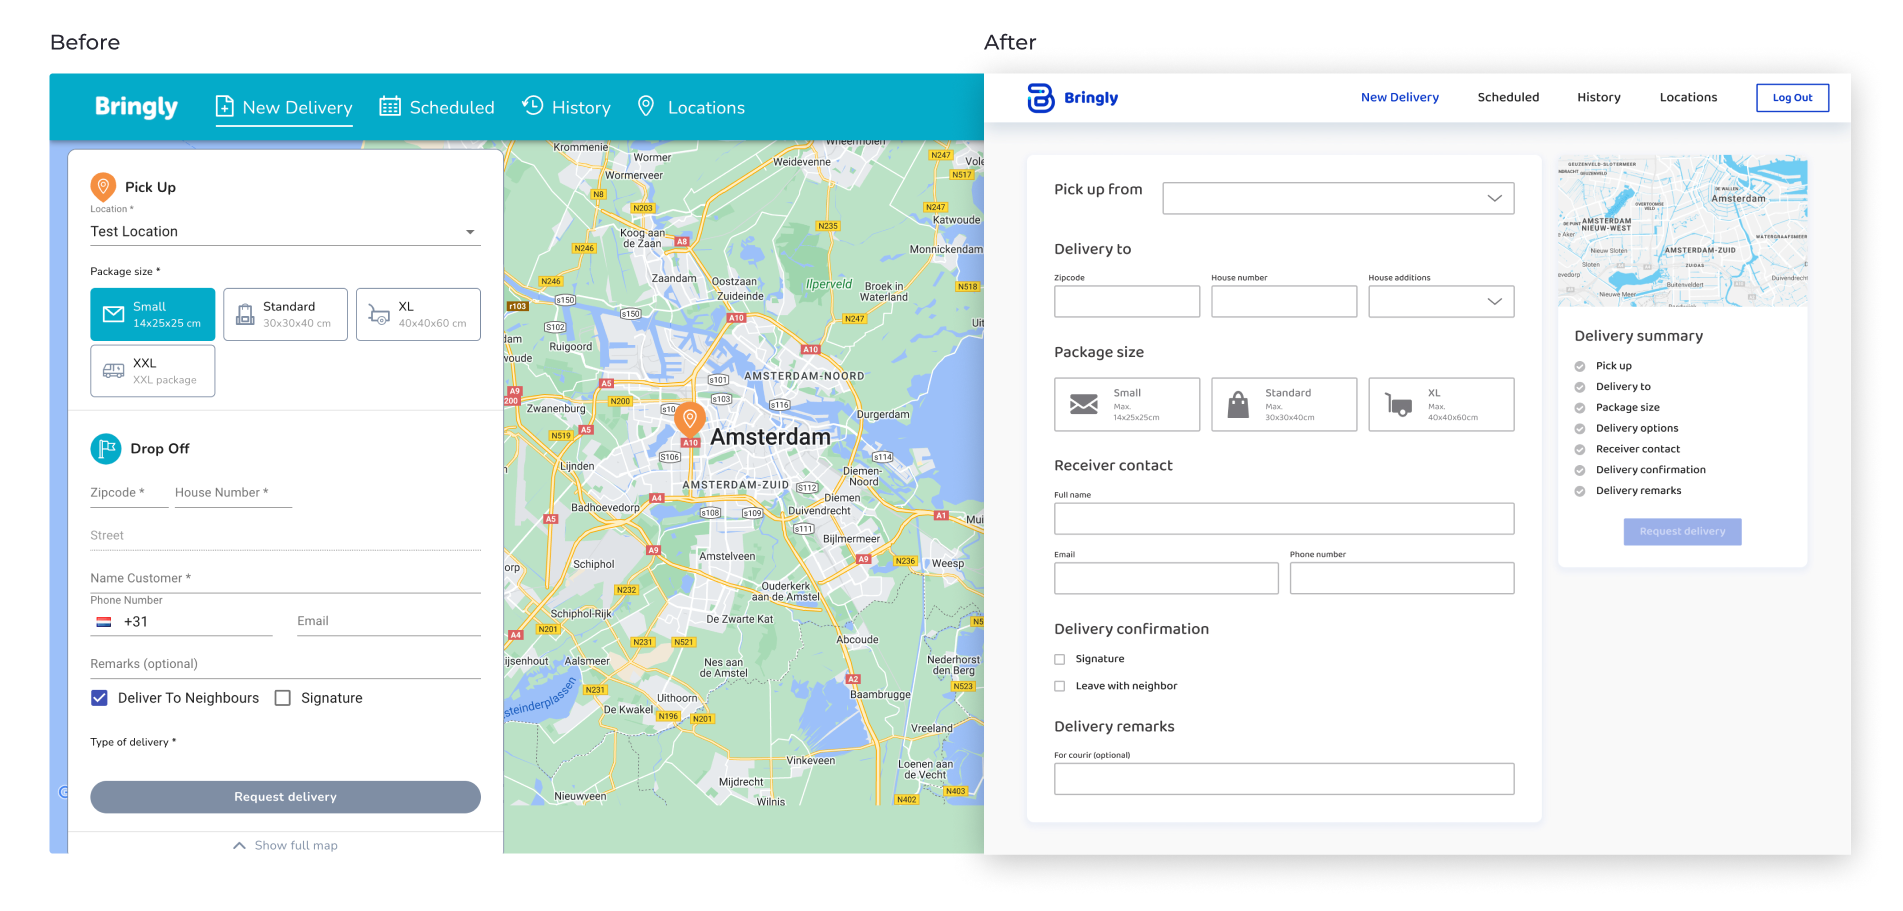Image resolution: width=1903 pixels, height=911 pixels.
Task: Click the envelope icon on the After Small card
Action: [x=1084, y=404]
